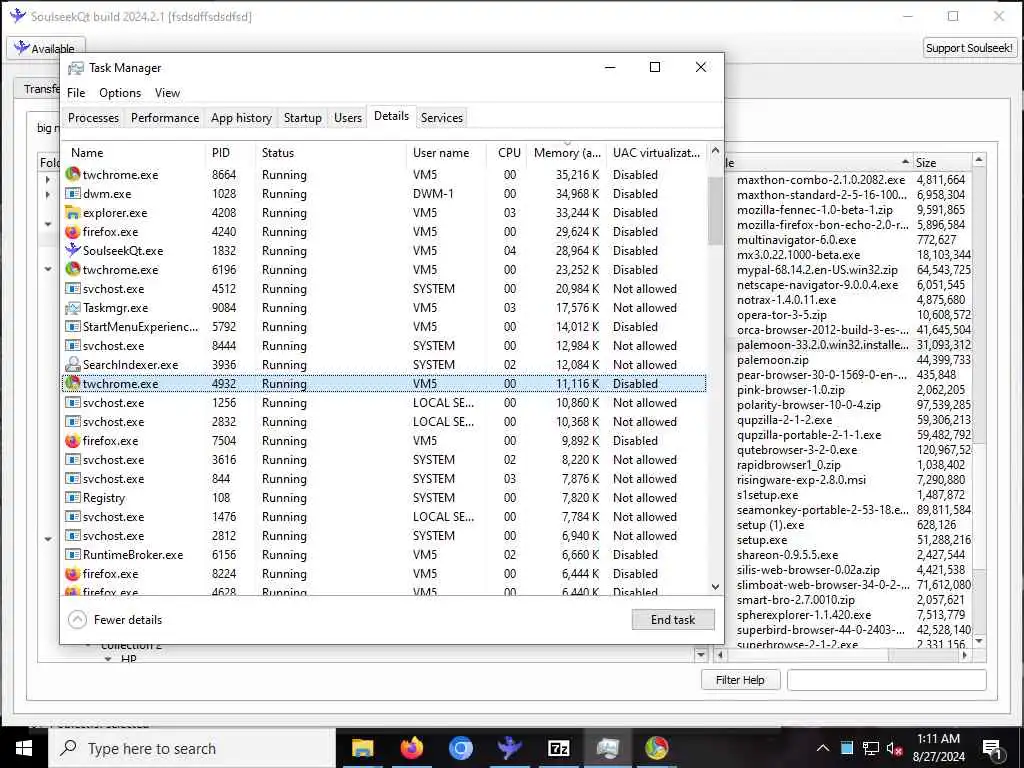Image resolution: width=1024 pixels, height=768 pixels.
Task: Sort processes by Name column
Action: click(134, 153)
